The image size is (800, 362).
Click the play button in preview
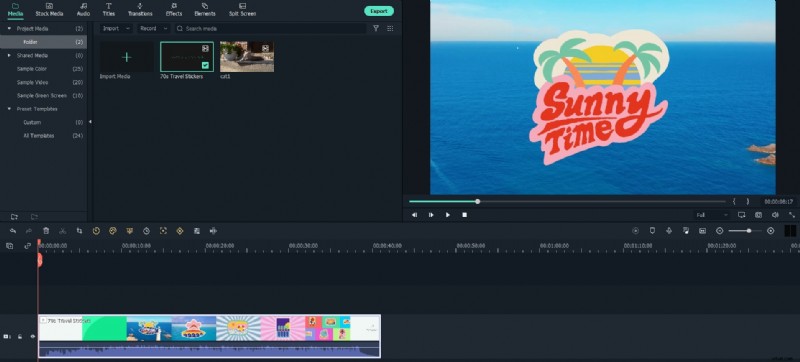447,215
